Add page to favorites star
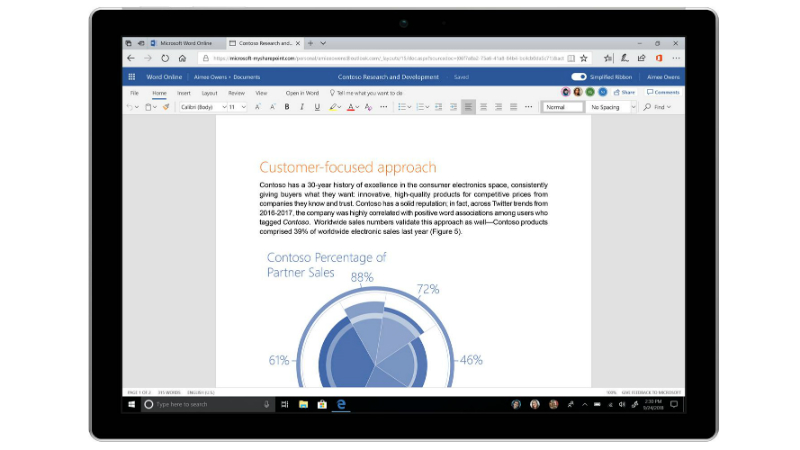 point(584,58)
